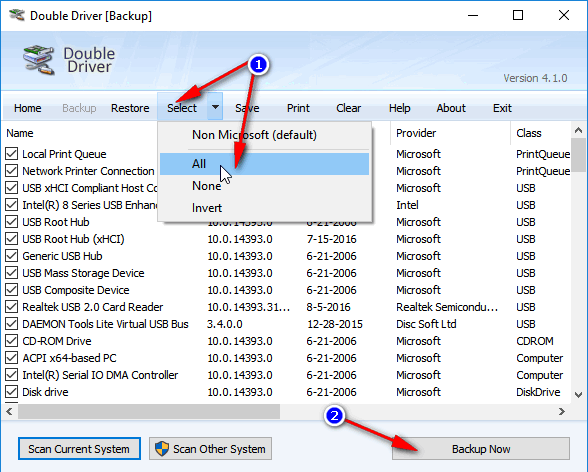Viewport: 588px width, 472px height.
Task: Click the Backup Now button
Action: 481,448
